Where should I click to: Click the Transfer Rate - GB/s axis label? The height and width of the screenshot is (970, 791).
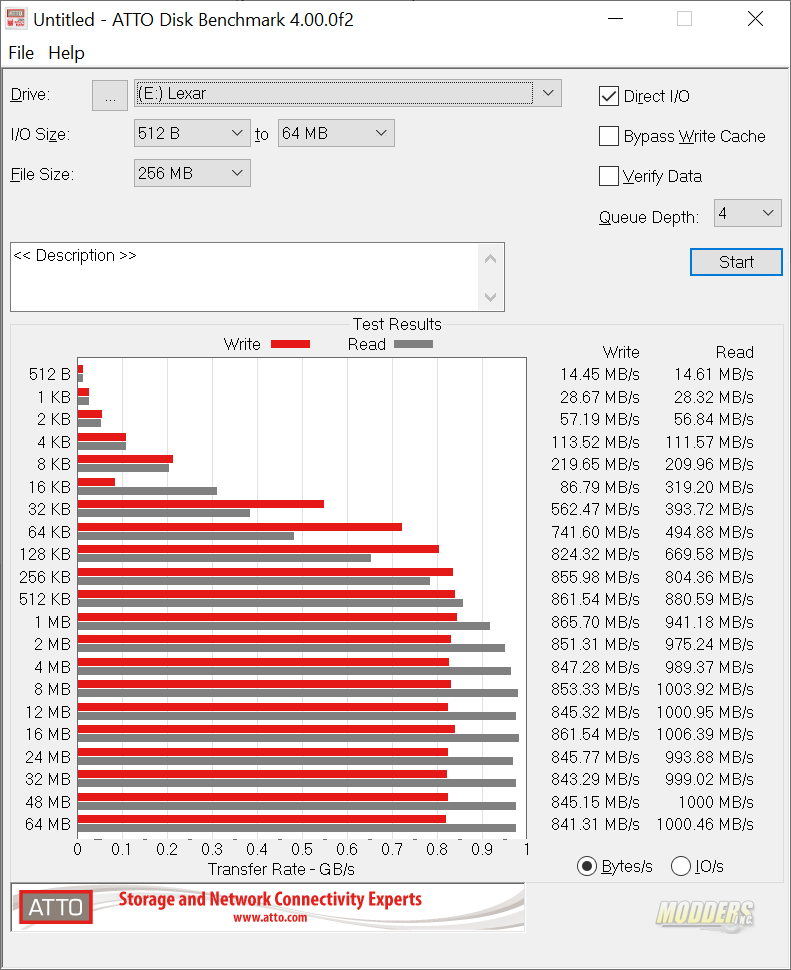point(281,870)
